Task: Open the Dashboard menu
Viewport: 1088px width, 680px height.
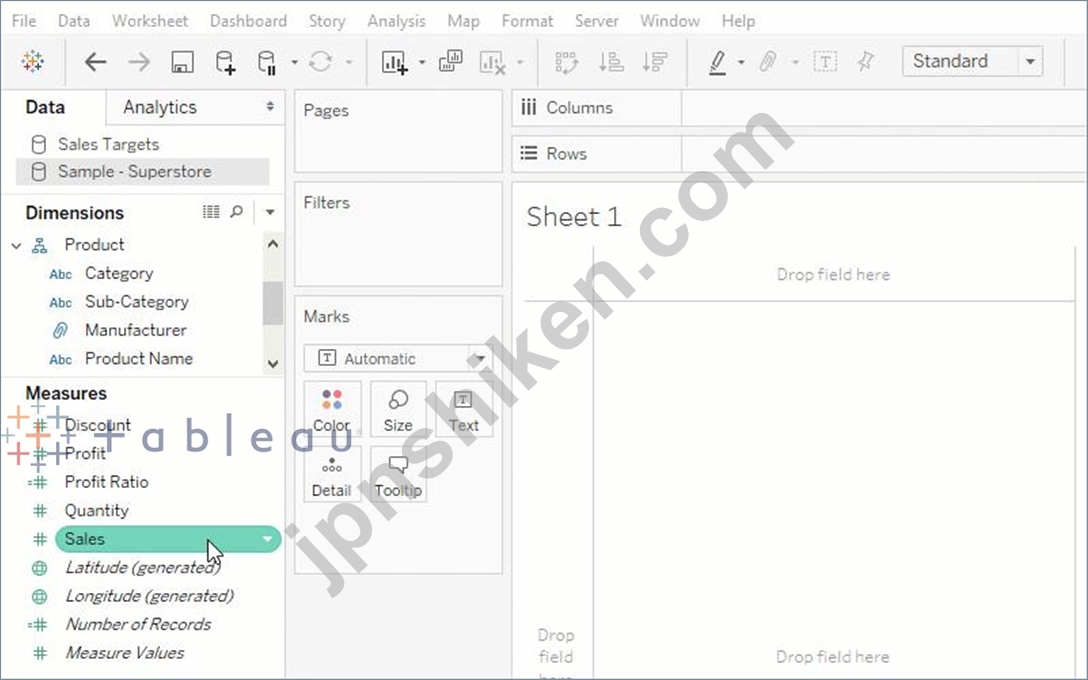Action: (248, 21)
